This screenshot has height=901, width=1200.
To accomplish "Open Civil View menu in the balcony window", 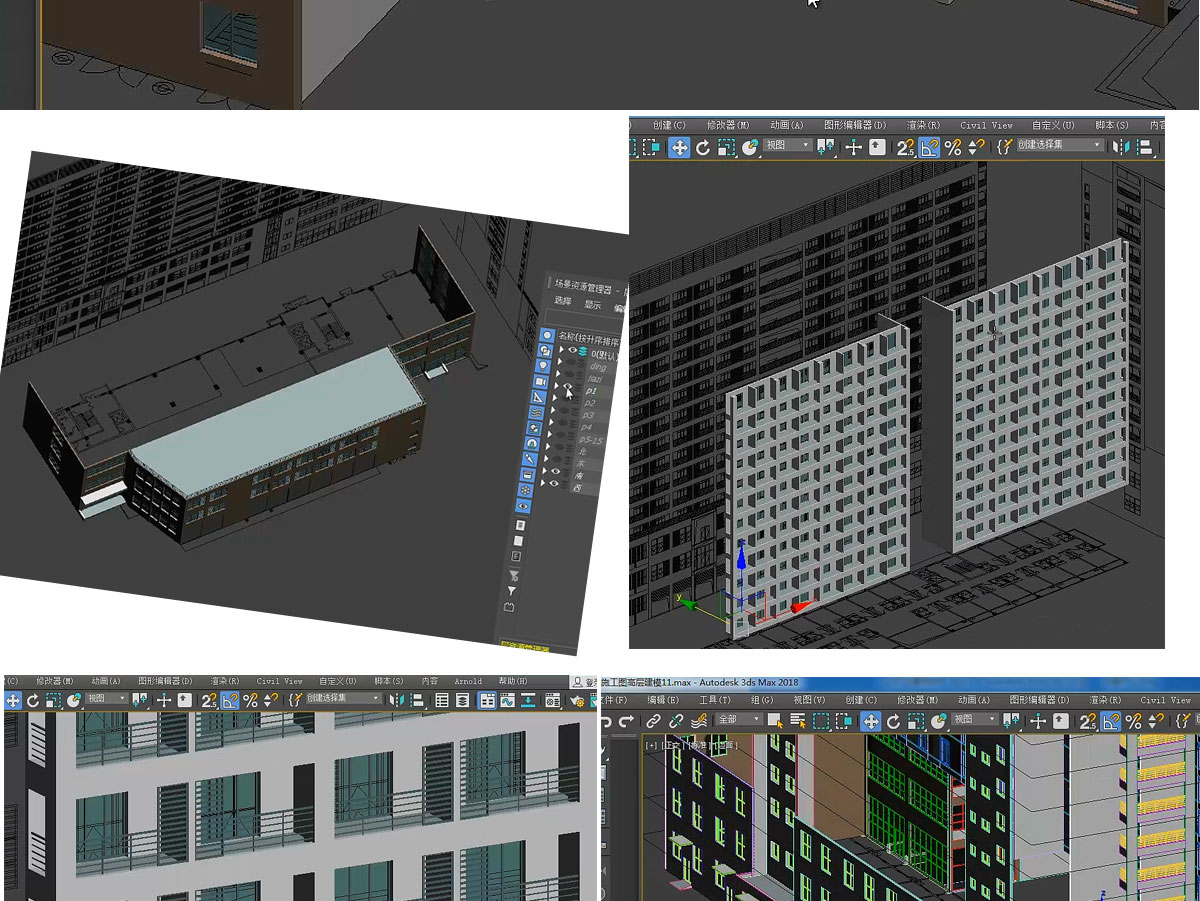I will tap(279, 682).
